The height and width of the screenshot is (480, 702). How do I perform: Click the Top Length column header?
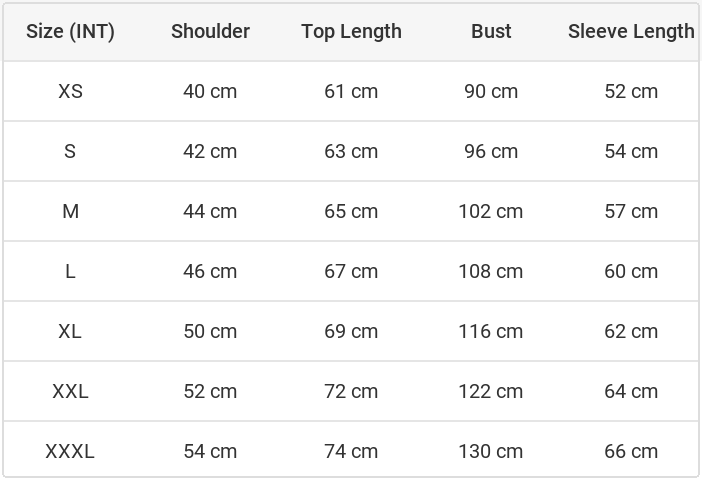coord(351,31)
